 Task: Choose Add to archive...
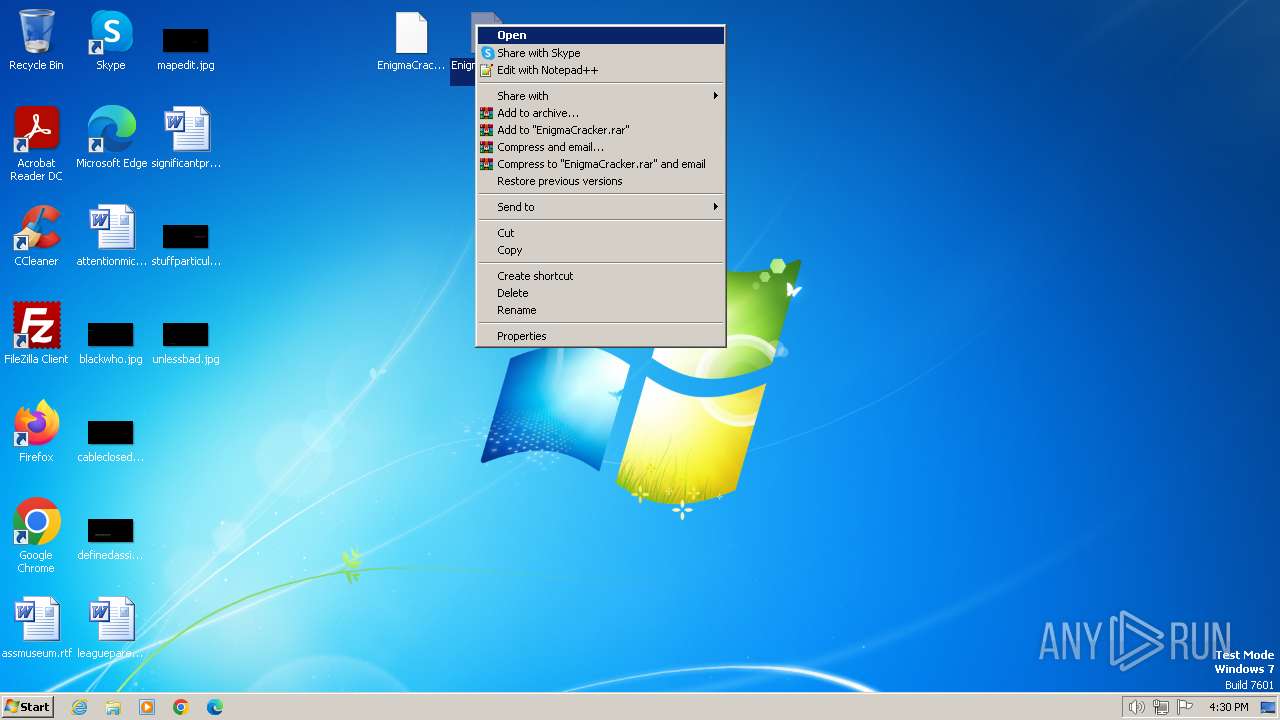[600, 113]
